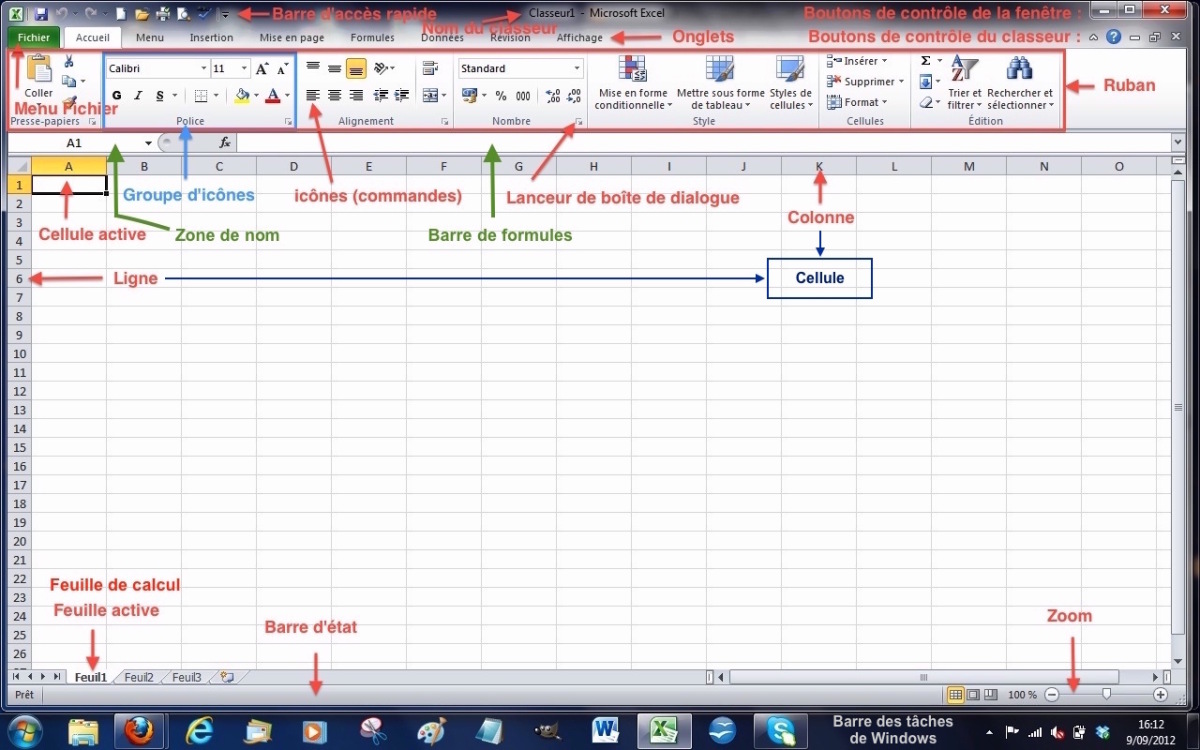Image resolution: width=1200 pixels, height=750 pixels.
Task: Copy the selection using the Copier icon
Action: pyautogui.click(x=69, y=81)
